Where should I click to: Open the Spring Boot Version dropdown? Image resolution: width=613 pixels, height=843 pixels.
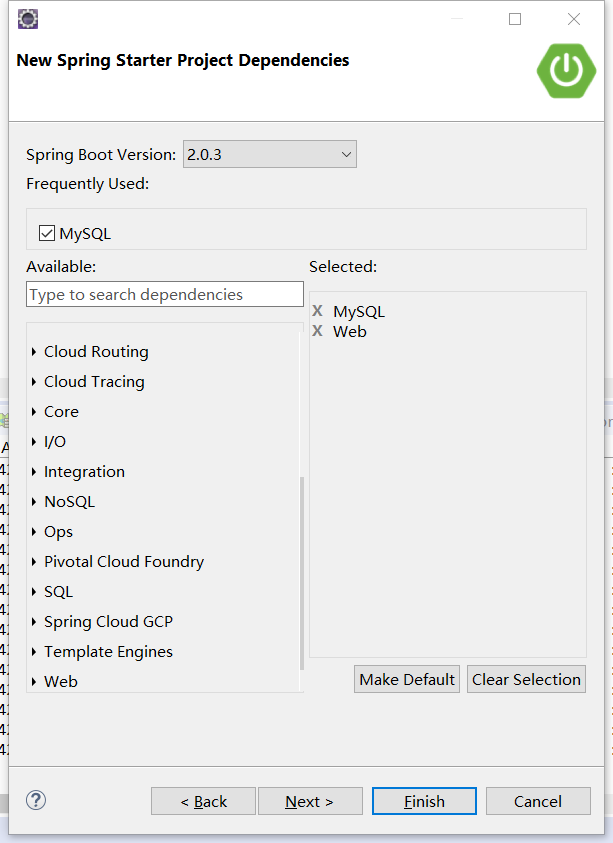[x=270, y=154]
